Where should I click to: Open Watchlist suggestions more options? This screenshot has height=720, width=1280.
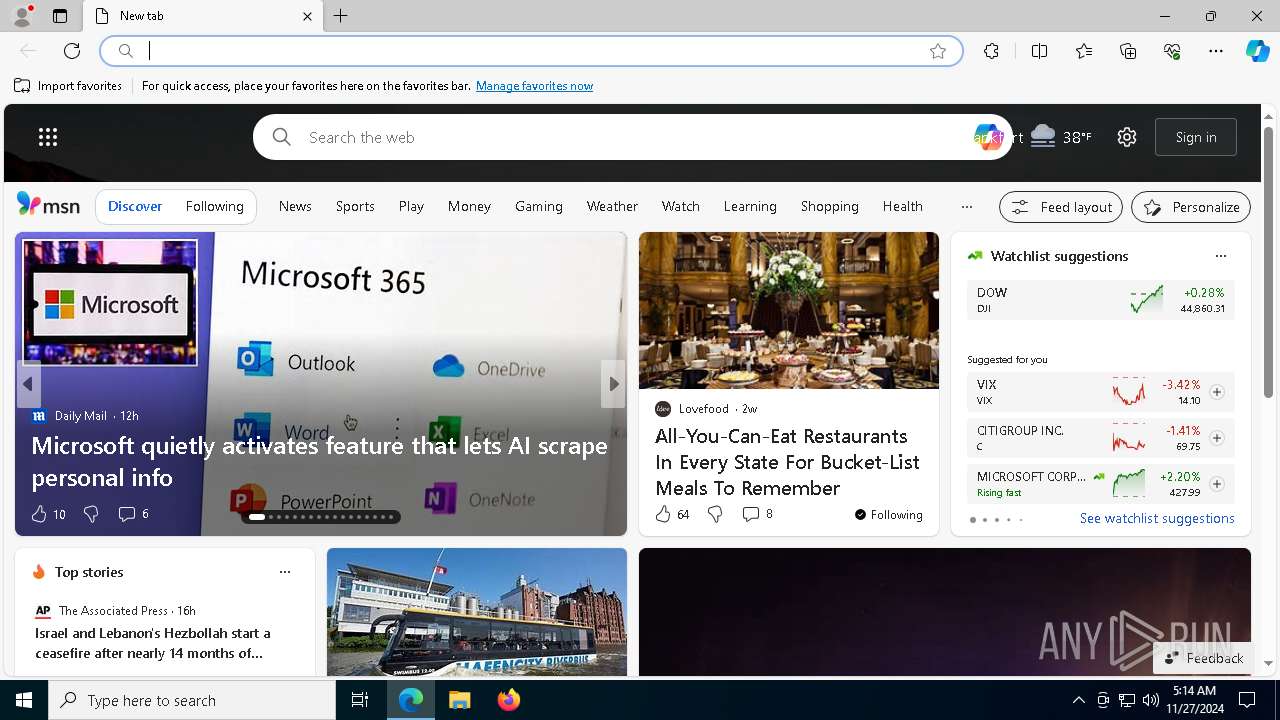(1221, 256)
